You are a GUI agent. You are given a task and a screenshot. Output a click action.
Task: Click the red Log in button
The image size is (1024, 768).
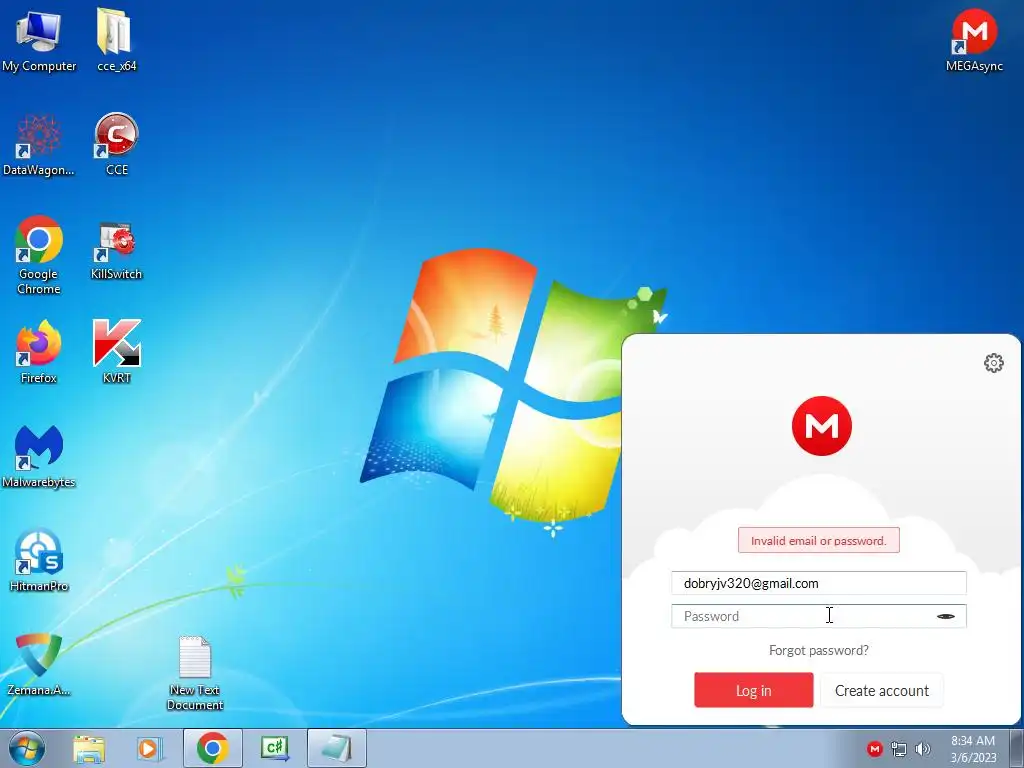click(754, 690)
